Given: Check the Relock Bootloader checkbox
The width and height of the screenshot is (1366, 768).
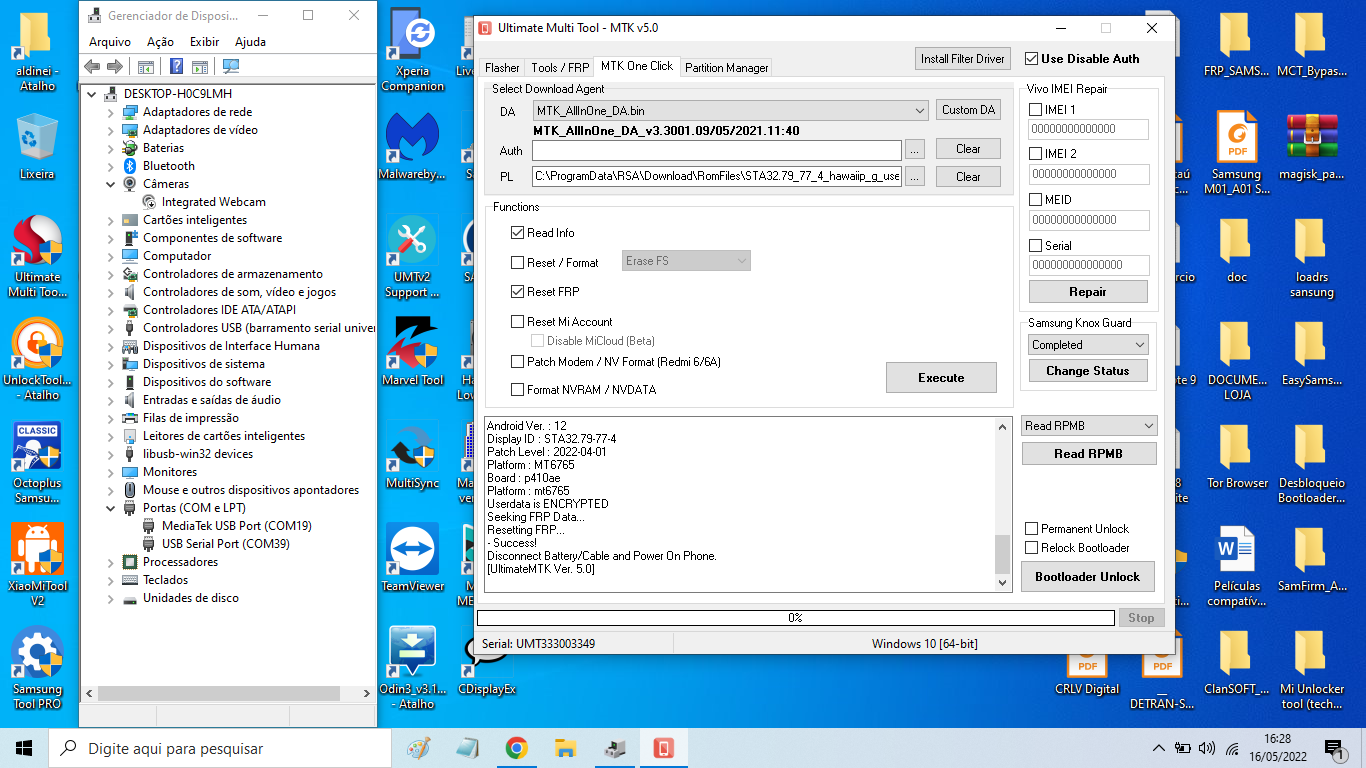Looking at the screenshot, I should click(x=1032, y=548).
